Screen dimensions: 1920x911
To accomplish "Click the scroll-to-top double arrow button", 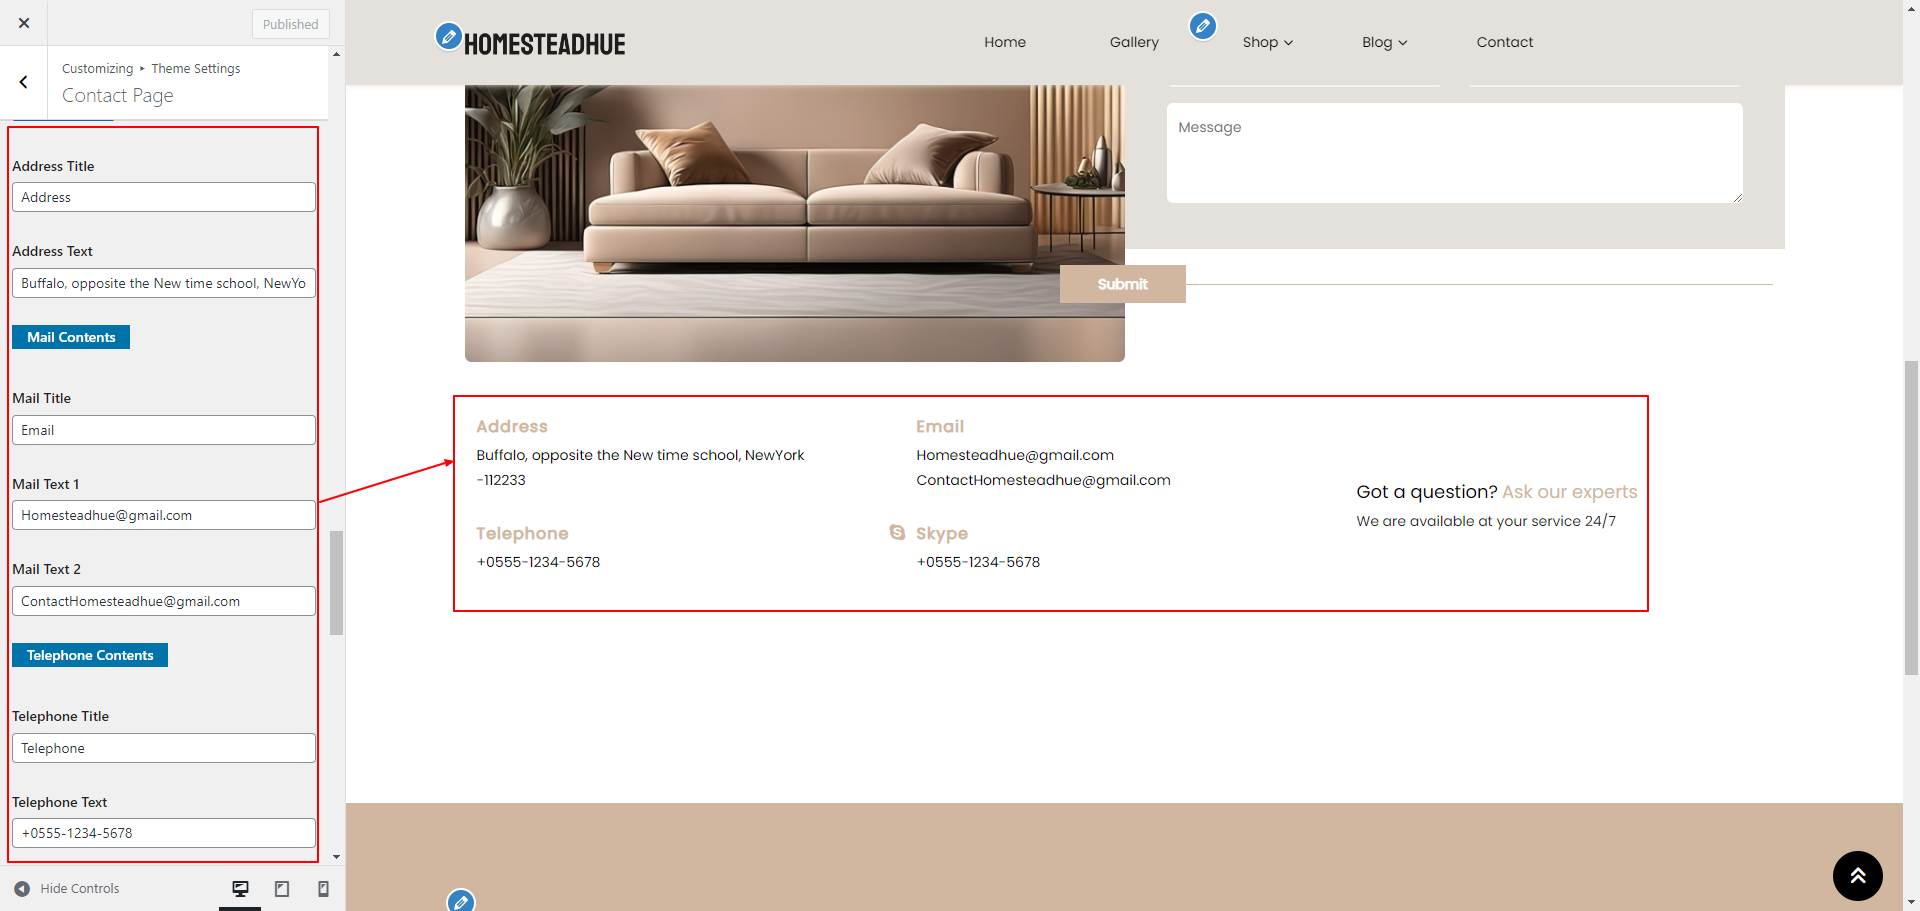I will tap(1857, 876).
